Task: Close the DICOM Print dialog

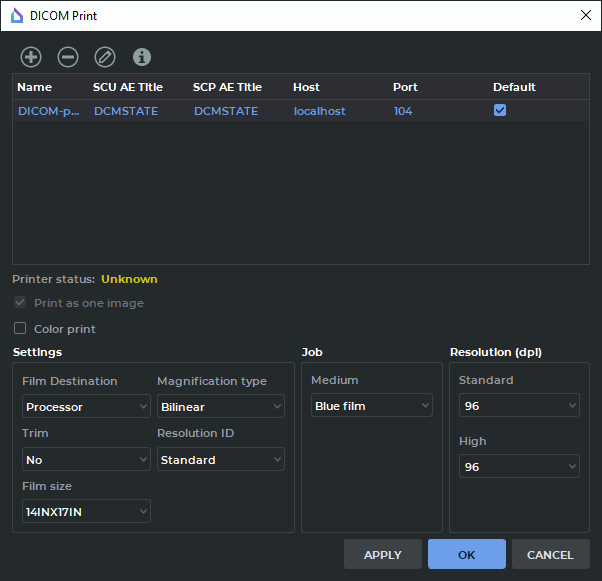Action: 585,15
